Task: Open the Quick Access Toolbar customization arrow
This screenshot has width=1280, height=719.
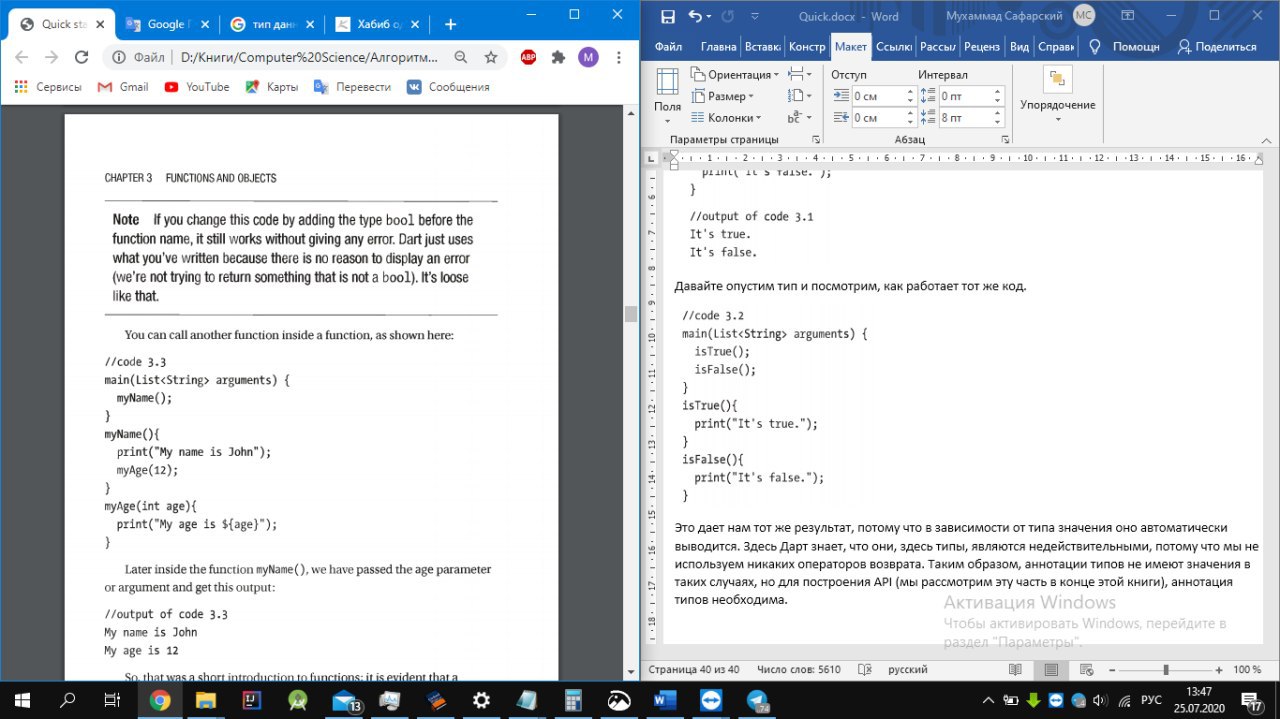Action: point(753,16)
